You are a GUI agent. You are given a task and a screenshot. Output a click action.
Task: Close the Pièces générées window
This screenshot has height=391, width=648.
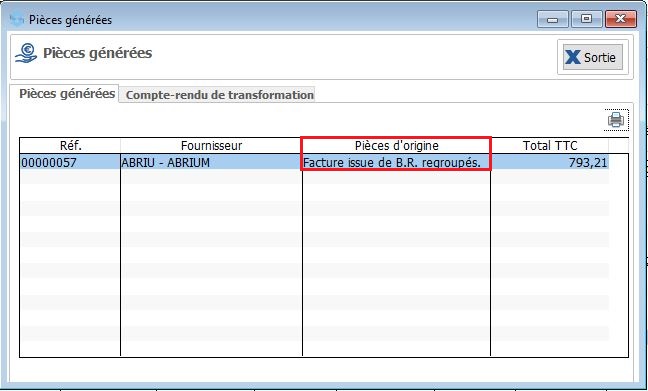pyautogui.click(x=621, y=19)
